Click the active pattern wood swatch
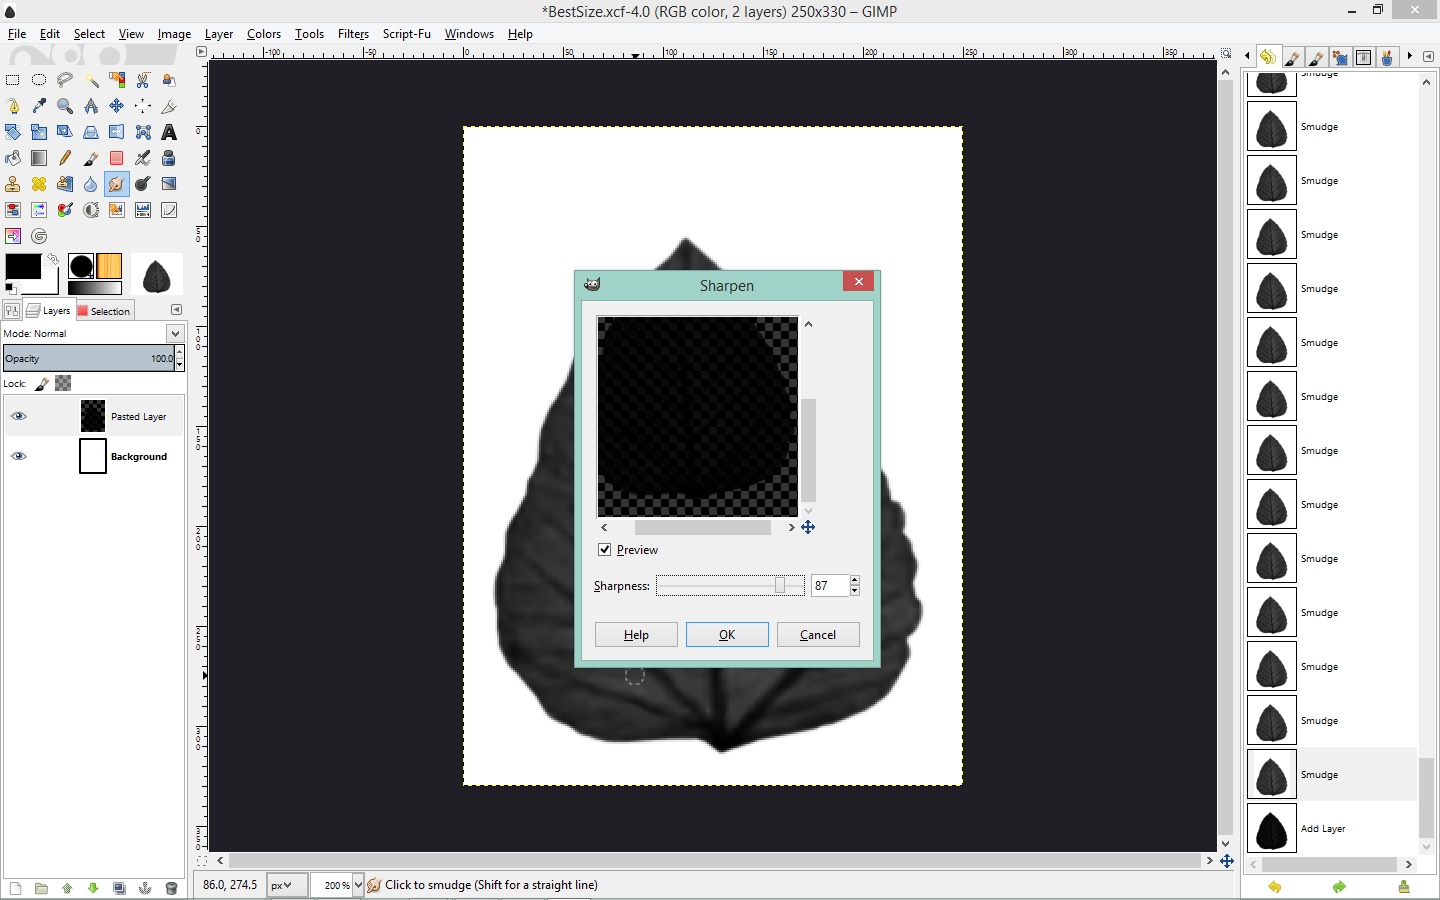 [110, 266]
